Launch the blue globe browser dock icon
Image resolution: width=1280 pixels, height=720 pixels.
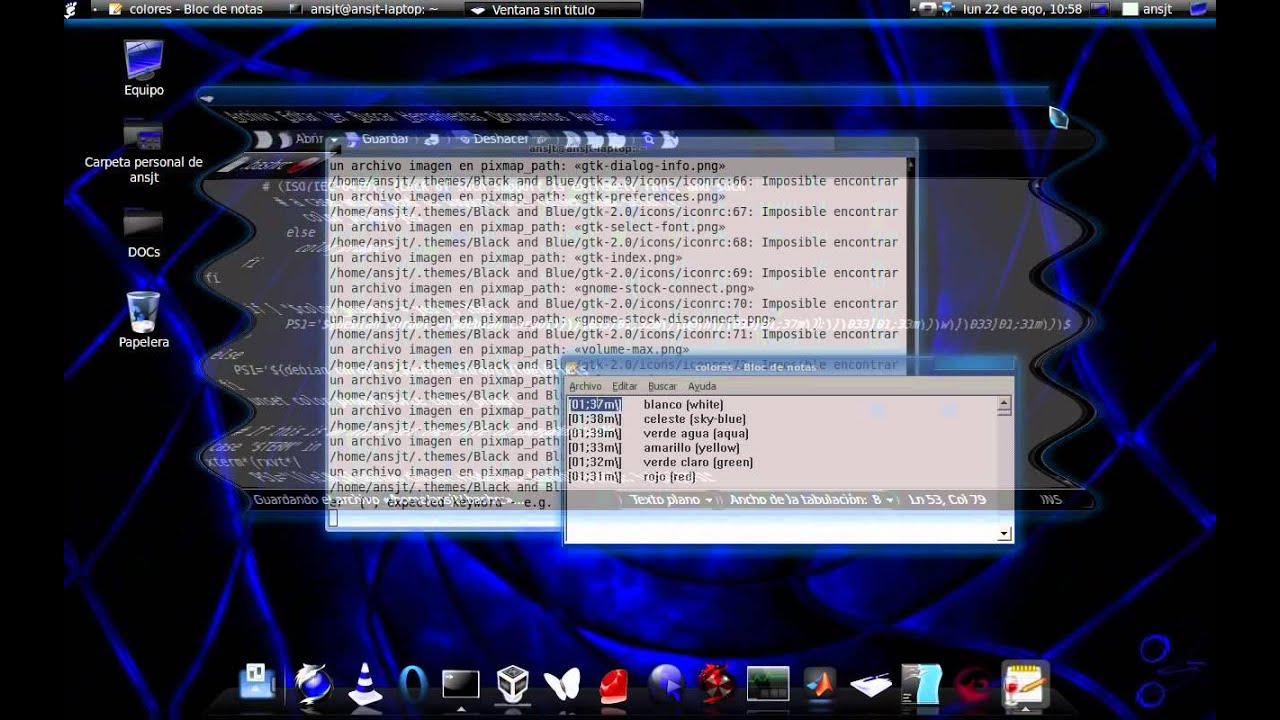tap(313, 684)
